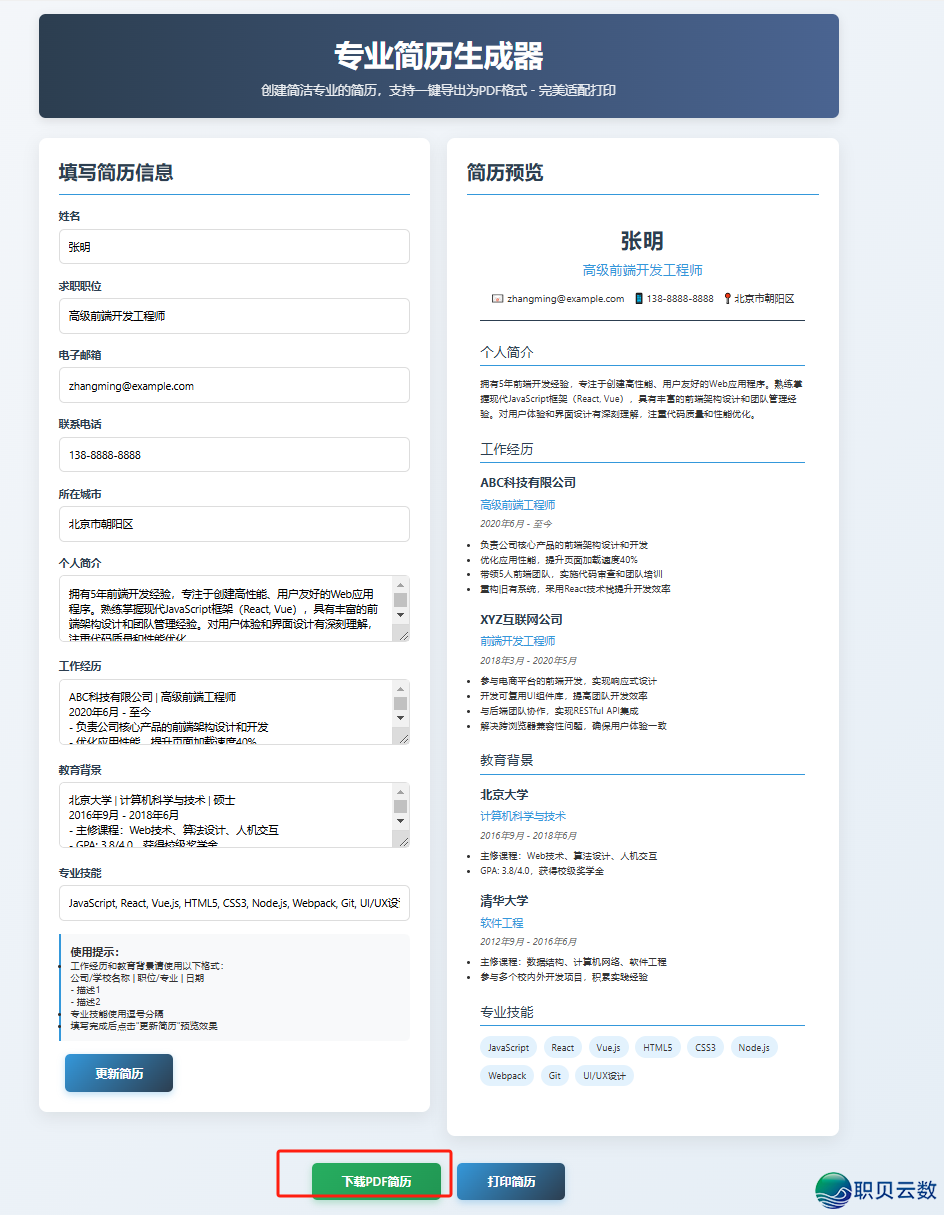Click 清华大学 heading in preview
944x1215 pixels.
pyautogui.click(x=504, y=900)
